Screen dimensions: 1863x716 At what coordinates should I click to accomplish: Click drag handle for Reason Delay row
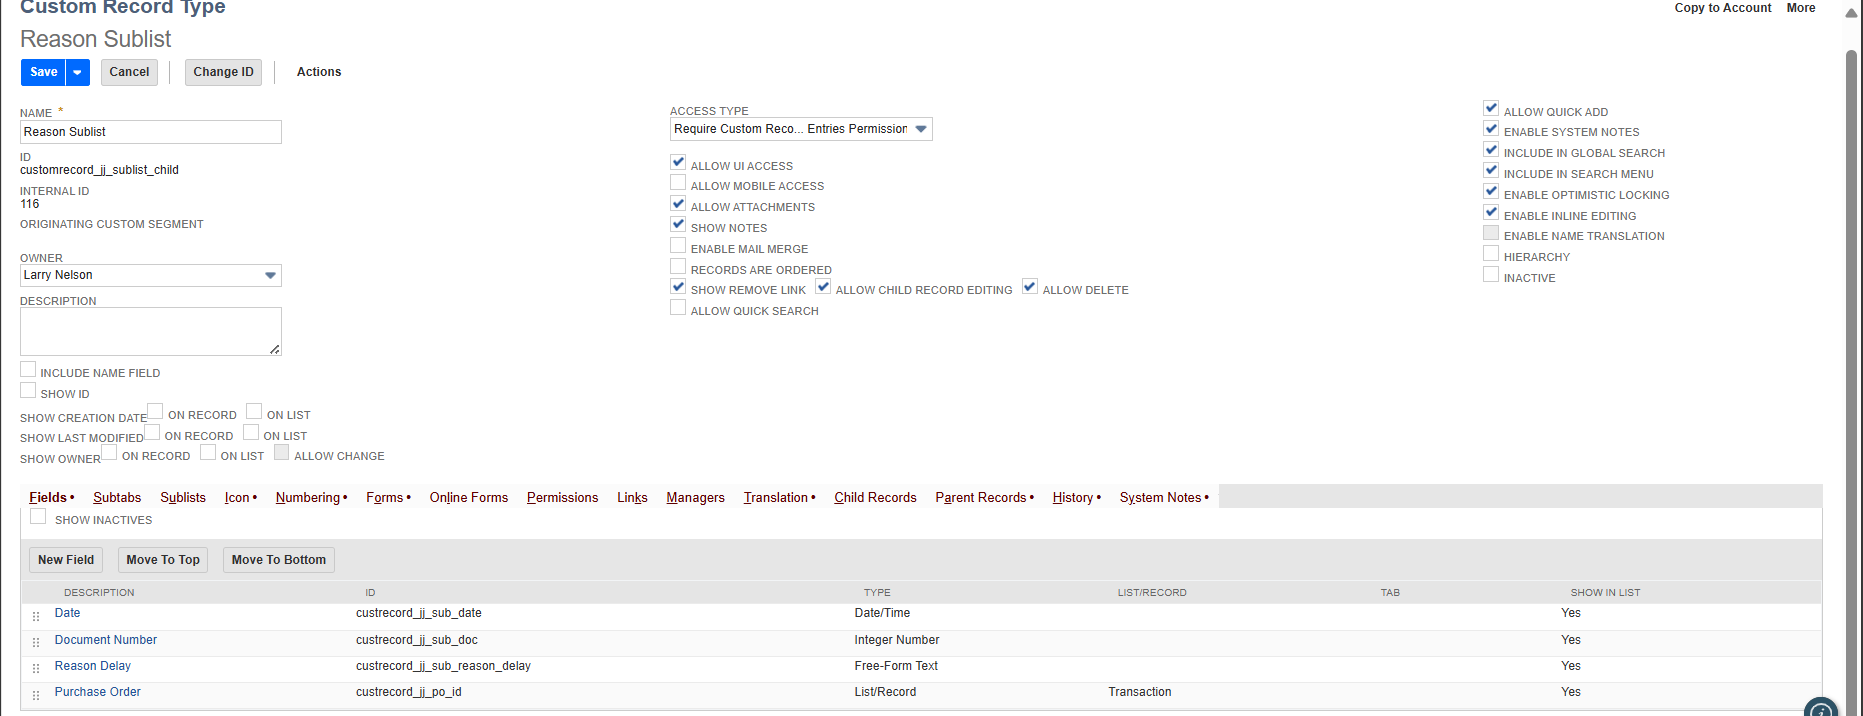tap(36, 668)
